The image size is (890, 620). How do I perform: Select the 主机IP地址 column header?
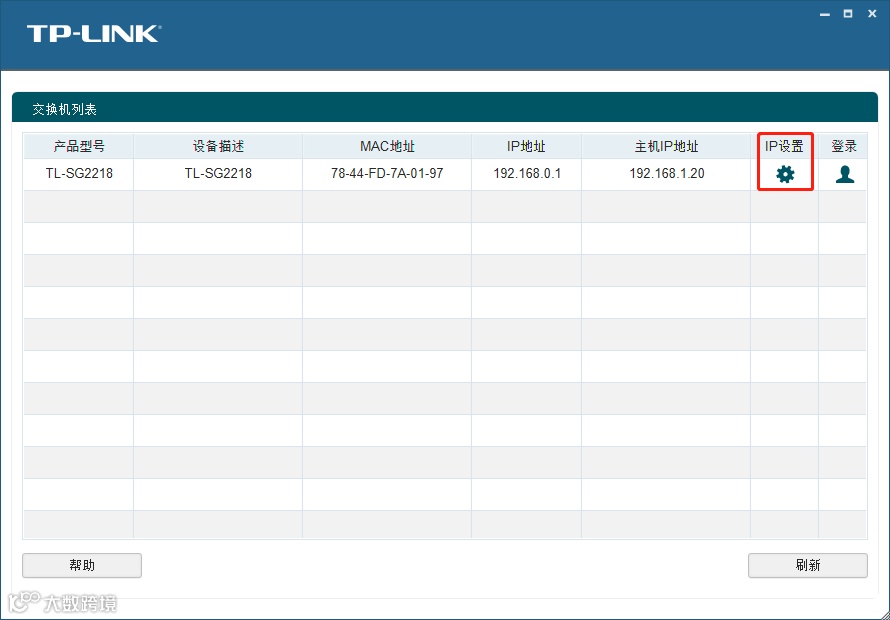[x=666, y=146]
